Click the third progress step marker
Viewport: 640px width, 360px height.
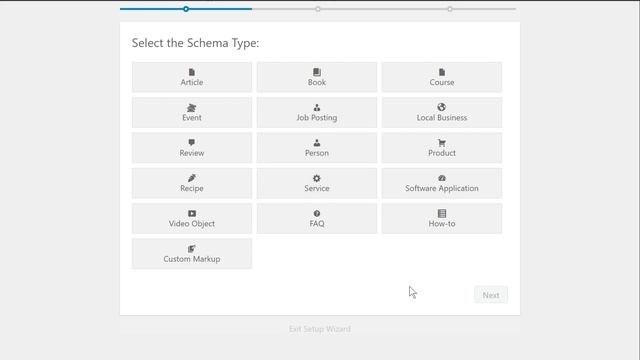coord(449,9)
